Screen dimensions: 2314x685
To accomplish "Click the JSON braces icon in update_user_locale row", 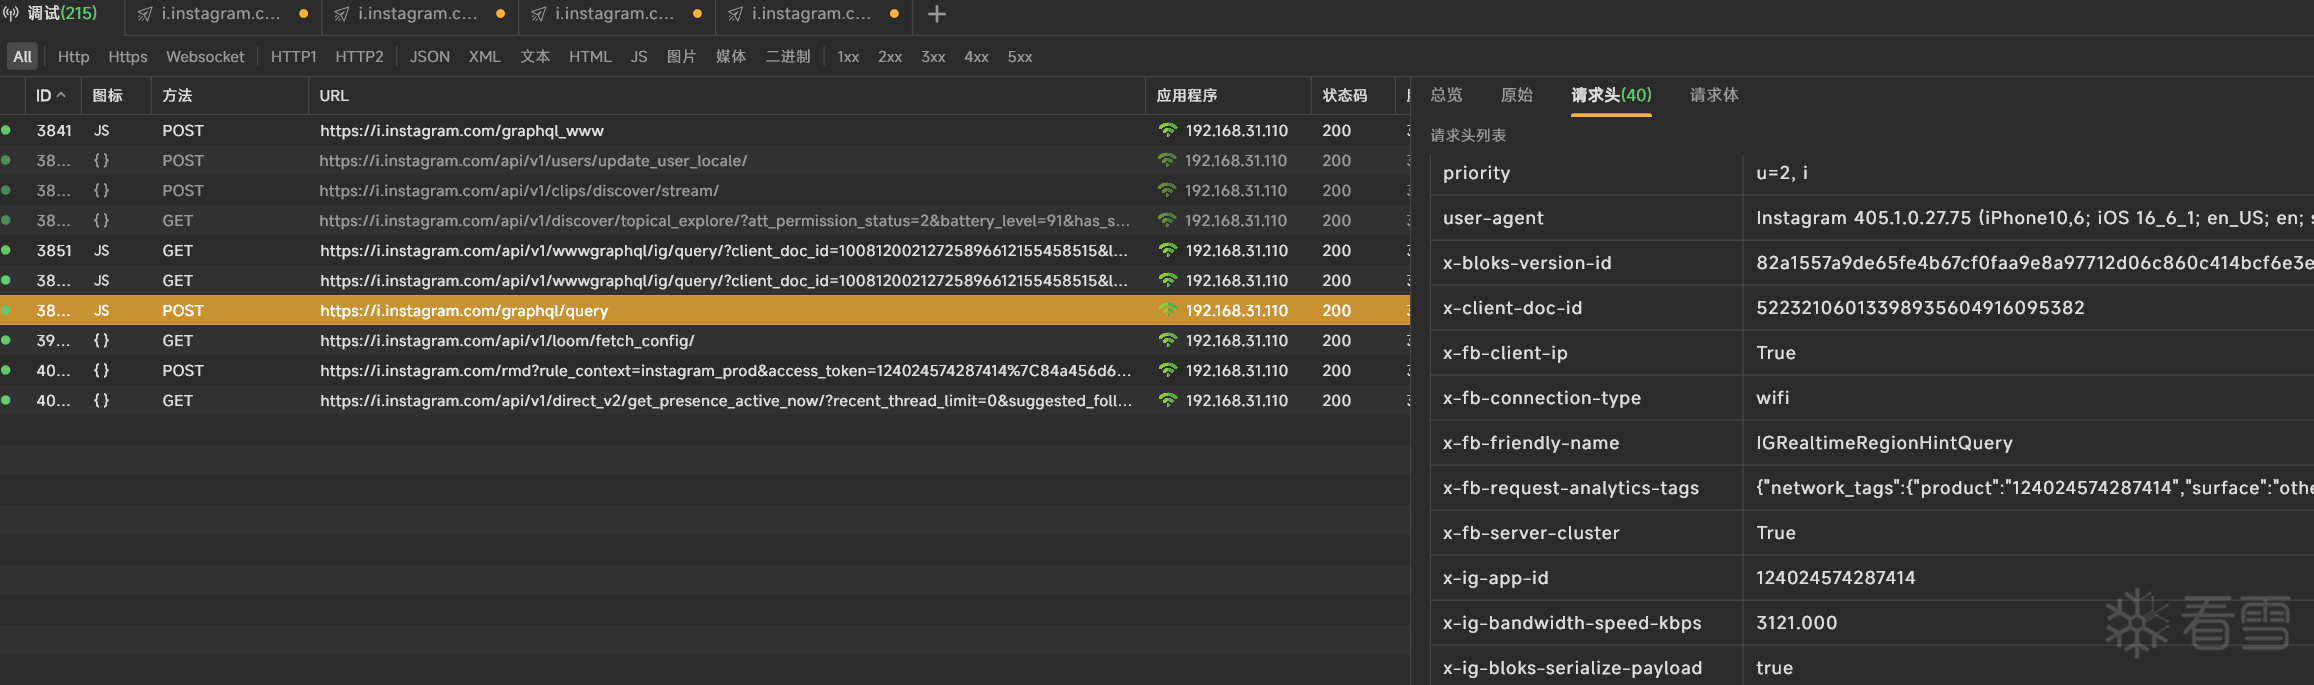I will click(x=101, y=161).
